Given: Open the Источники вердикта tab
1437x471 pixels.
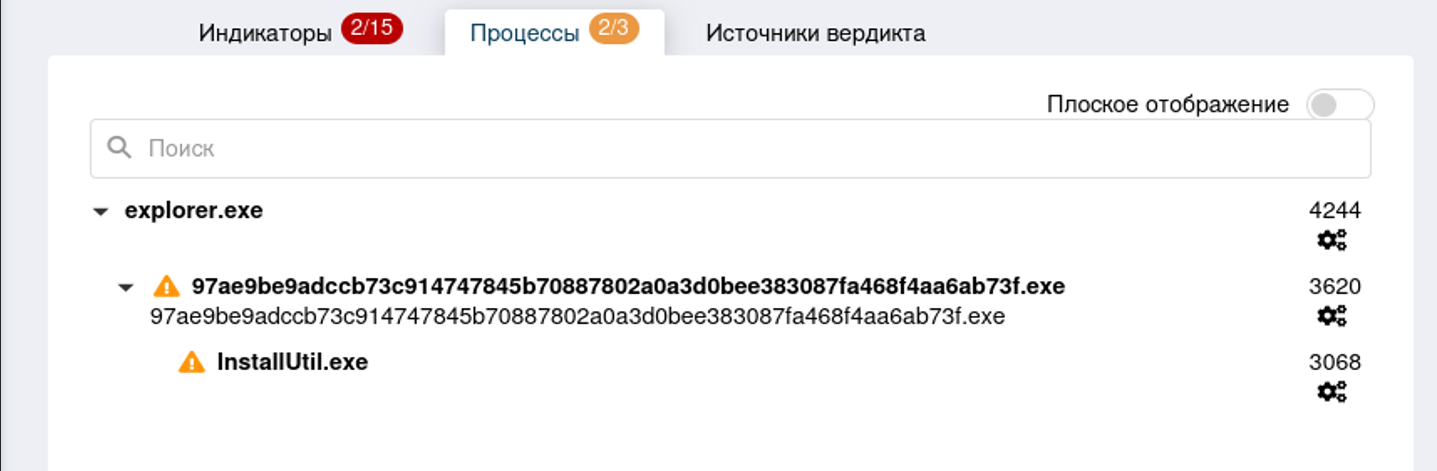Looking at the screenshot, I should tap(815, 33).
